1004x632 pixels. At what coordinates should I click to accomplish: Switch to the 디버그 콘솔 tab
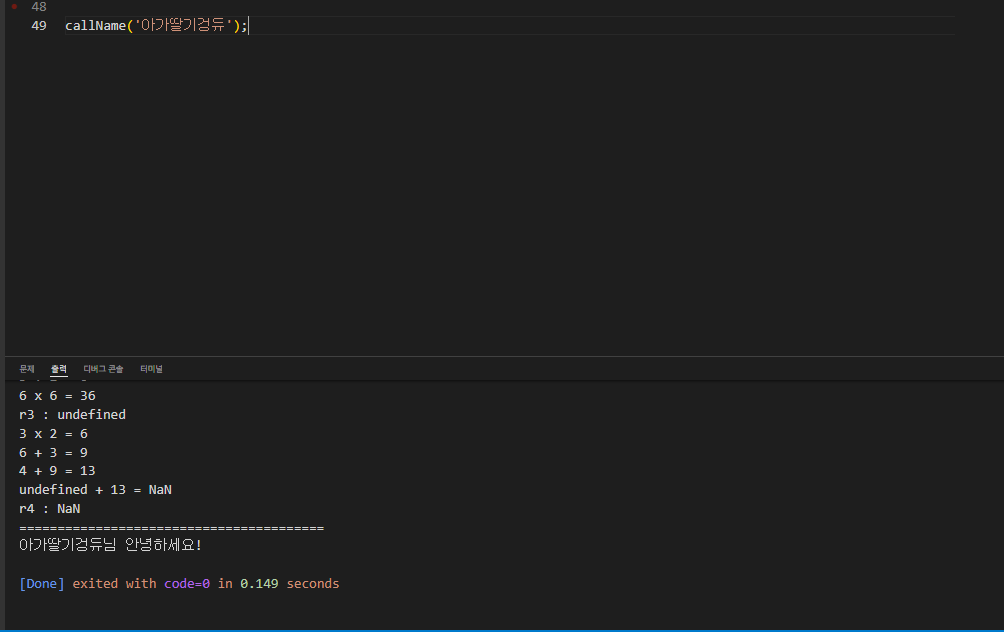[103, 369]
